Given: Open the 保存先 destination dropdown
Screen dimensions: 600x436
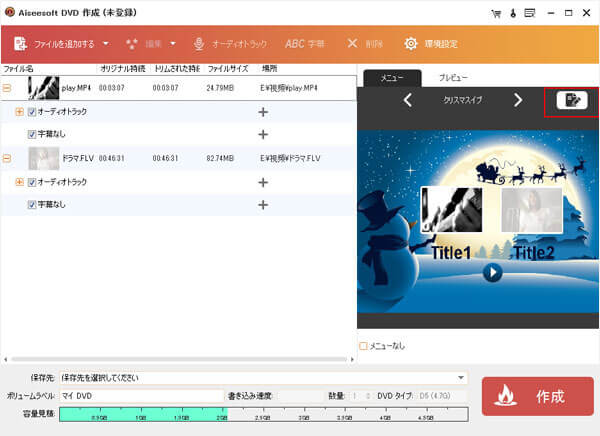Looking at the screenshot, I should [x=461, y=378].
